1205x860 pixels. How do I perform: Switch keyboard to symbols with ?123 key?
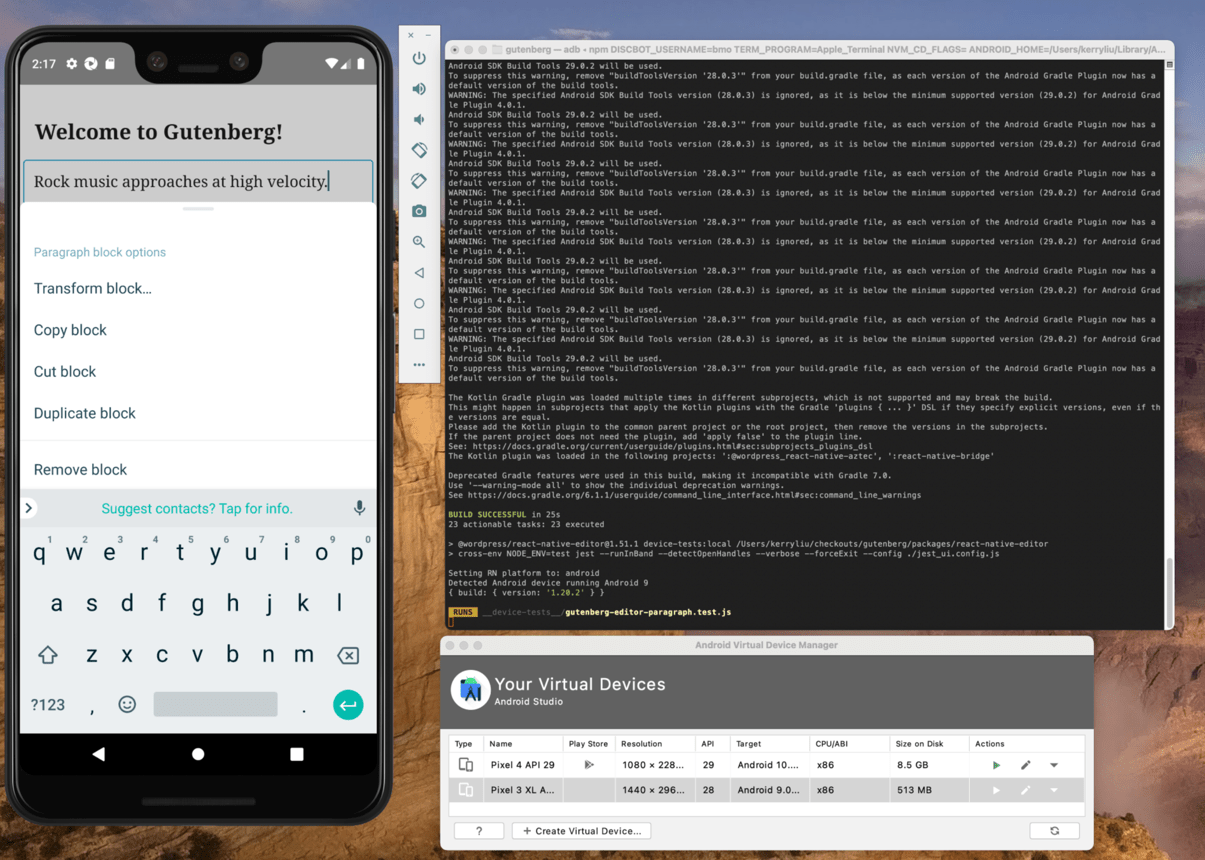coord(47,705)
